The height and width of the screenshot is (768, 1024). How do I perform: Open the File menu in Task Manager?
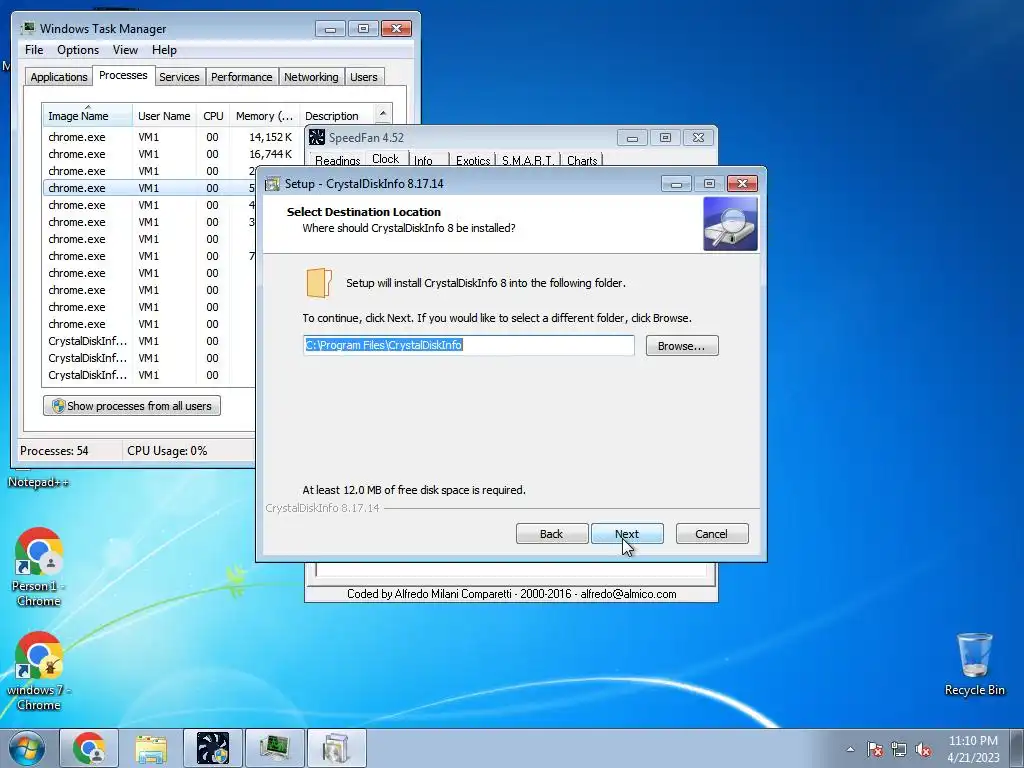[34, 50]
